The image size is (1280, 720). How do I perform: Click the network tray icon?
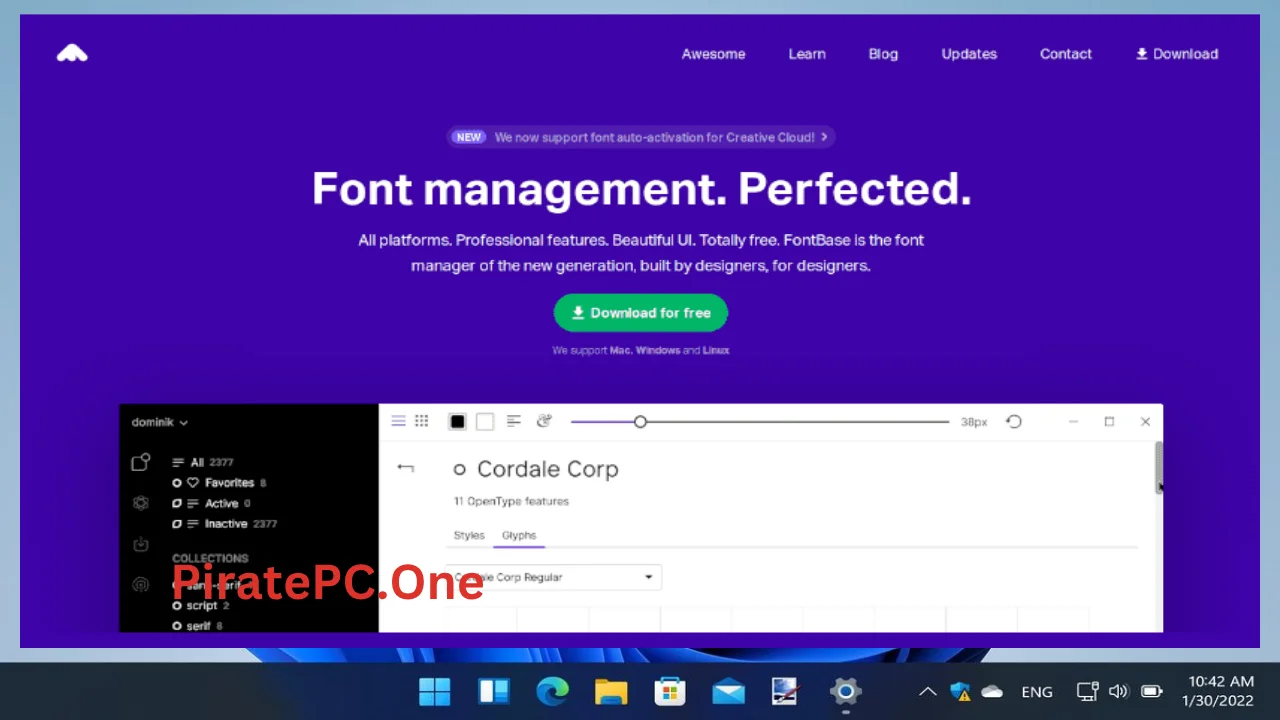tap(1087, 691)
